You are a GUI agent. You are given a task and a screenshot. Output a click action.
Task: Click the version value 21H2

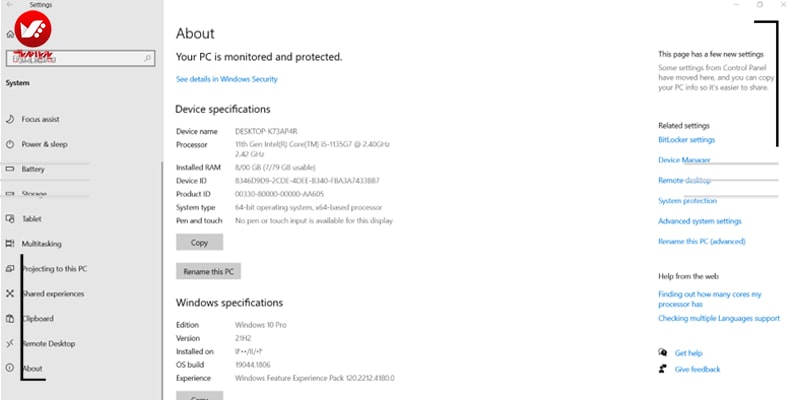(x=243, y=338)
